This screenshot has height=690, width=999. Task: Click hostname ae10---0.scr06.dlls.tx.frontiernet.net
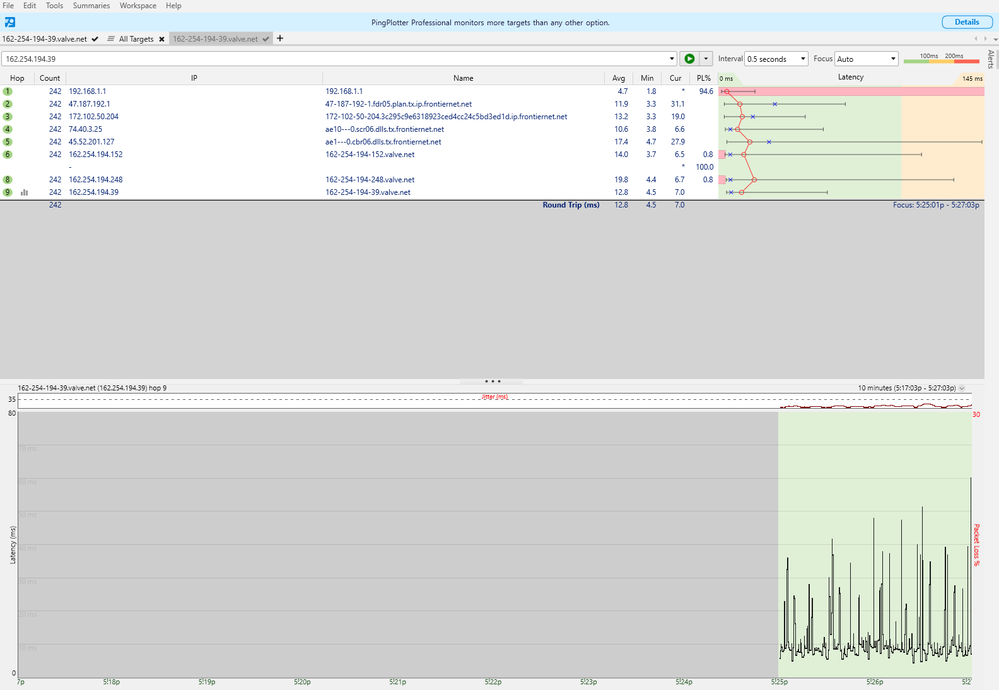point(385,129)
